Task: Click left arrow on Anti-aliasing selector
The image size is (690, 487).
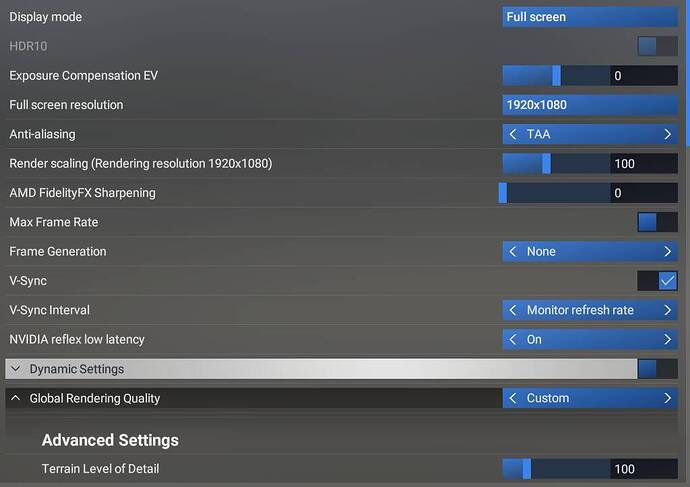Action: pos(514,134)
